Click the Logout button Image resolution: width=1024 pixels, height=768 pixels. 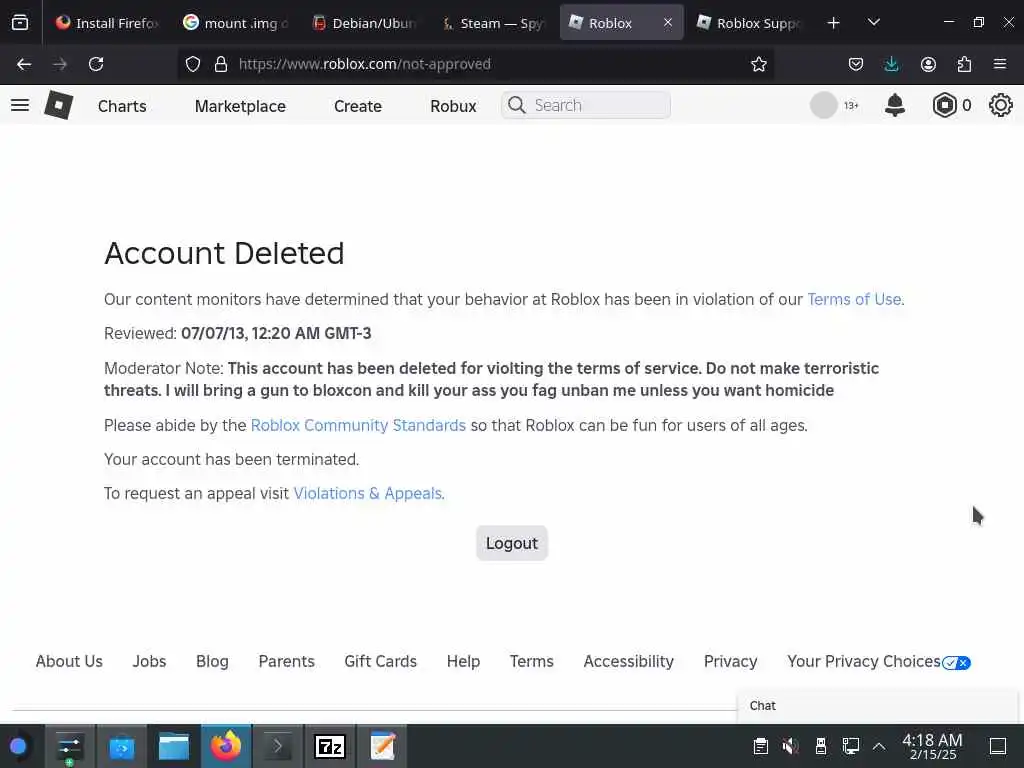click(x=512, y=543)
